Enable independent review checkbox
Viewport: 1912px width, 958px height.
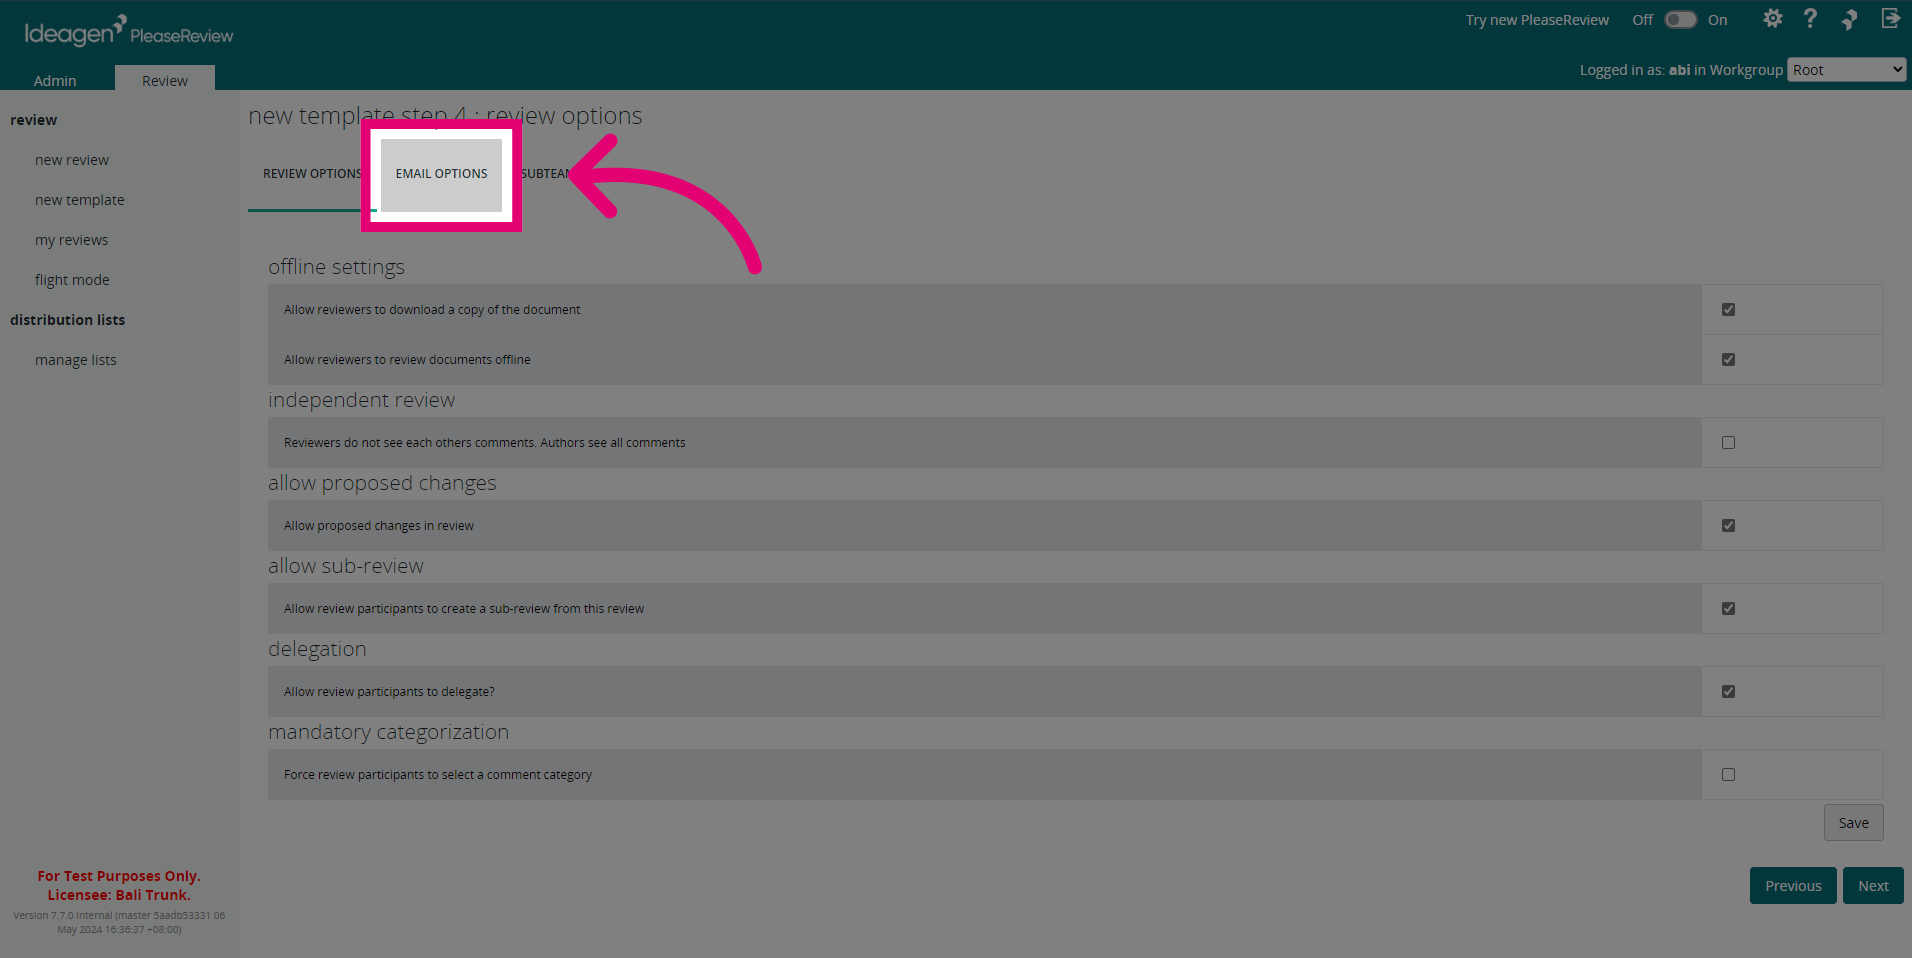[x=1728, y=443]
